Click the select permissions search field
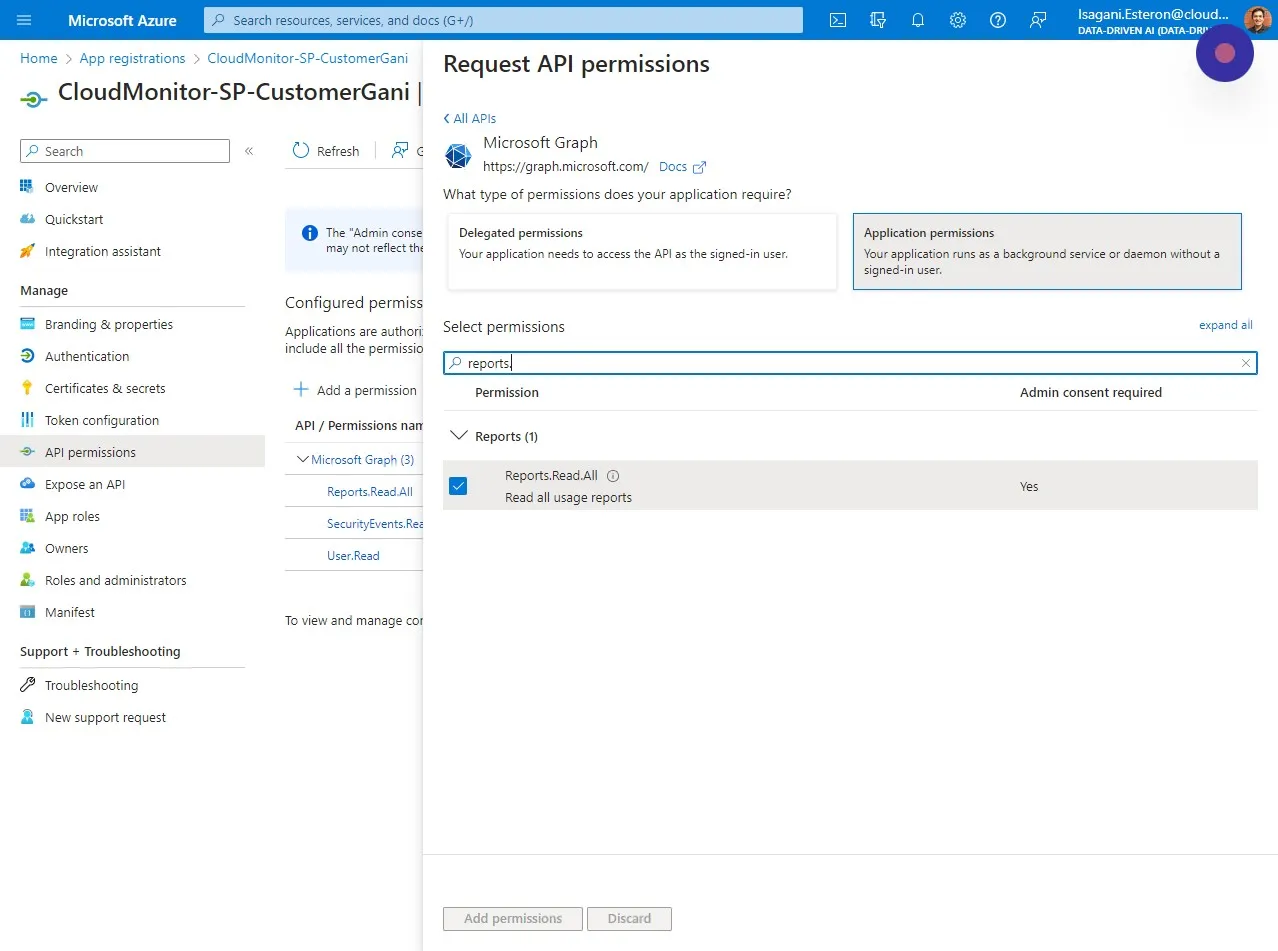 850,363
